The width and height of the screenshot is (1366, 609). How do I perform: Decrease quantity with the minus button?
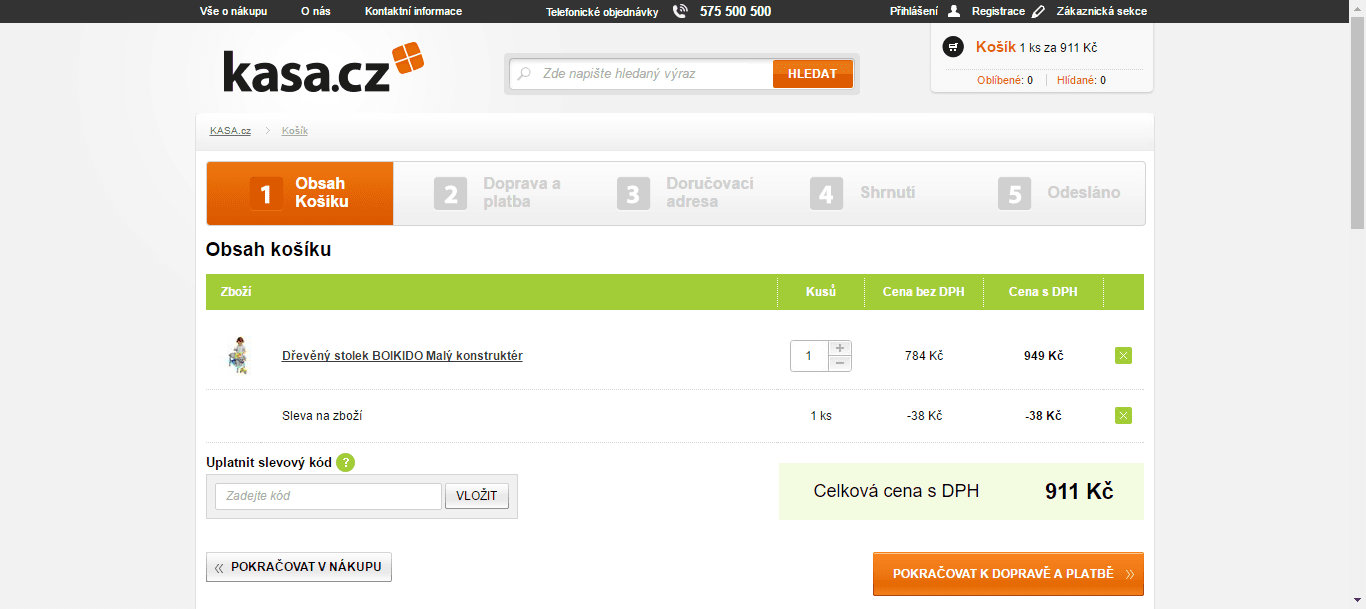839,363
